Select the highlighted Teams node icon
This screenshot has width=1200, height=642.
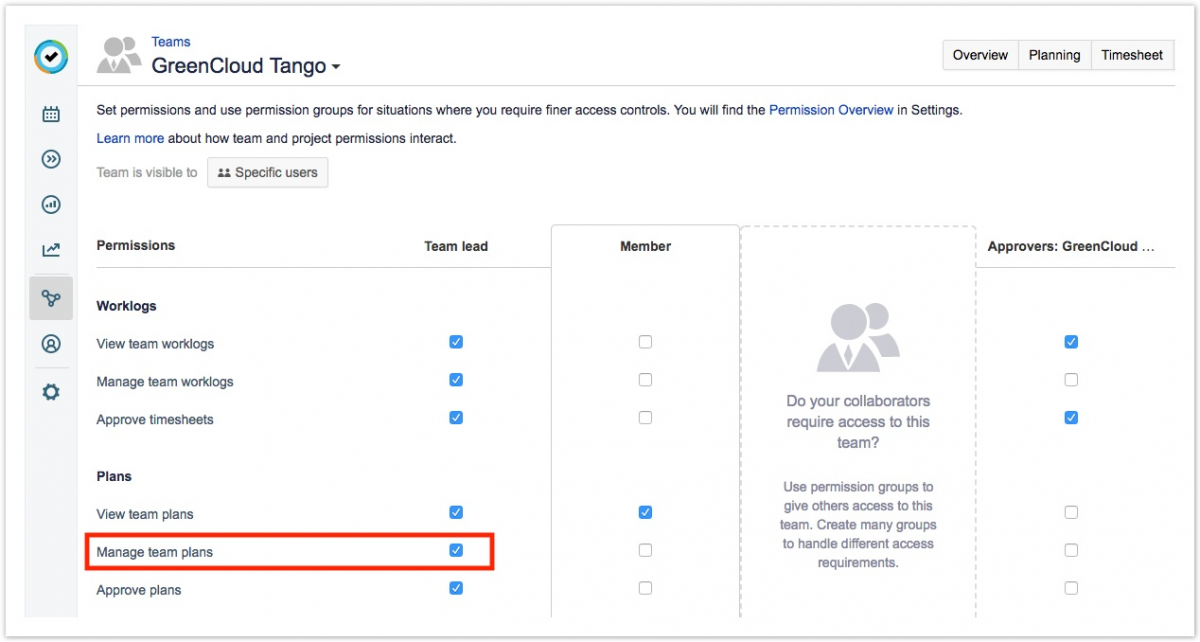(51, 298)
